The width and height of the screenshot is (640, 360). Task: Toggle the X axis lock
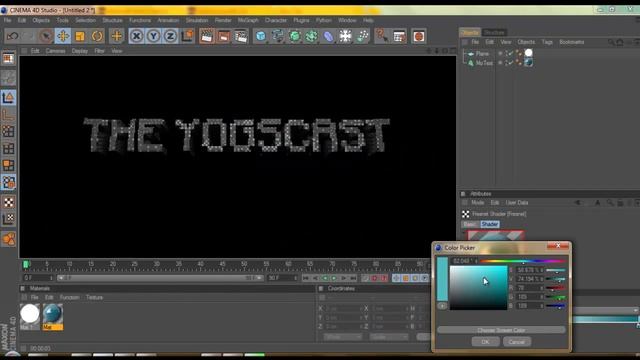pos(136,36)
